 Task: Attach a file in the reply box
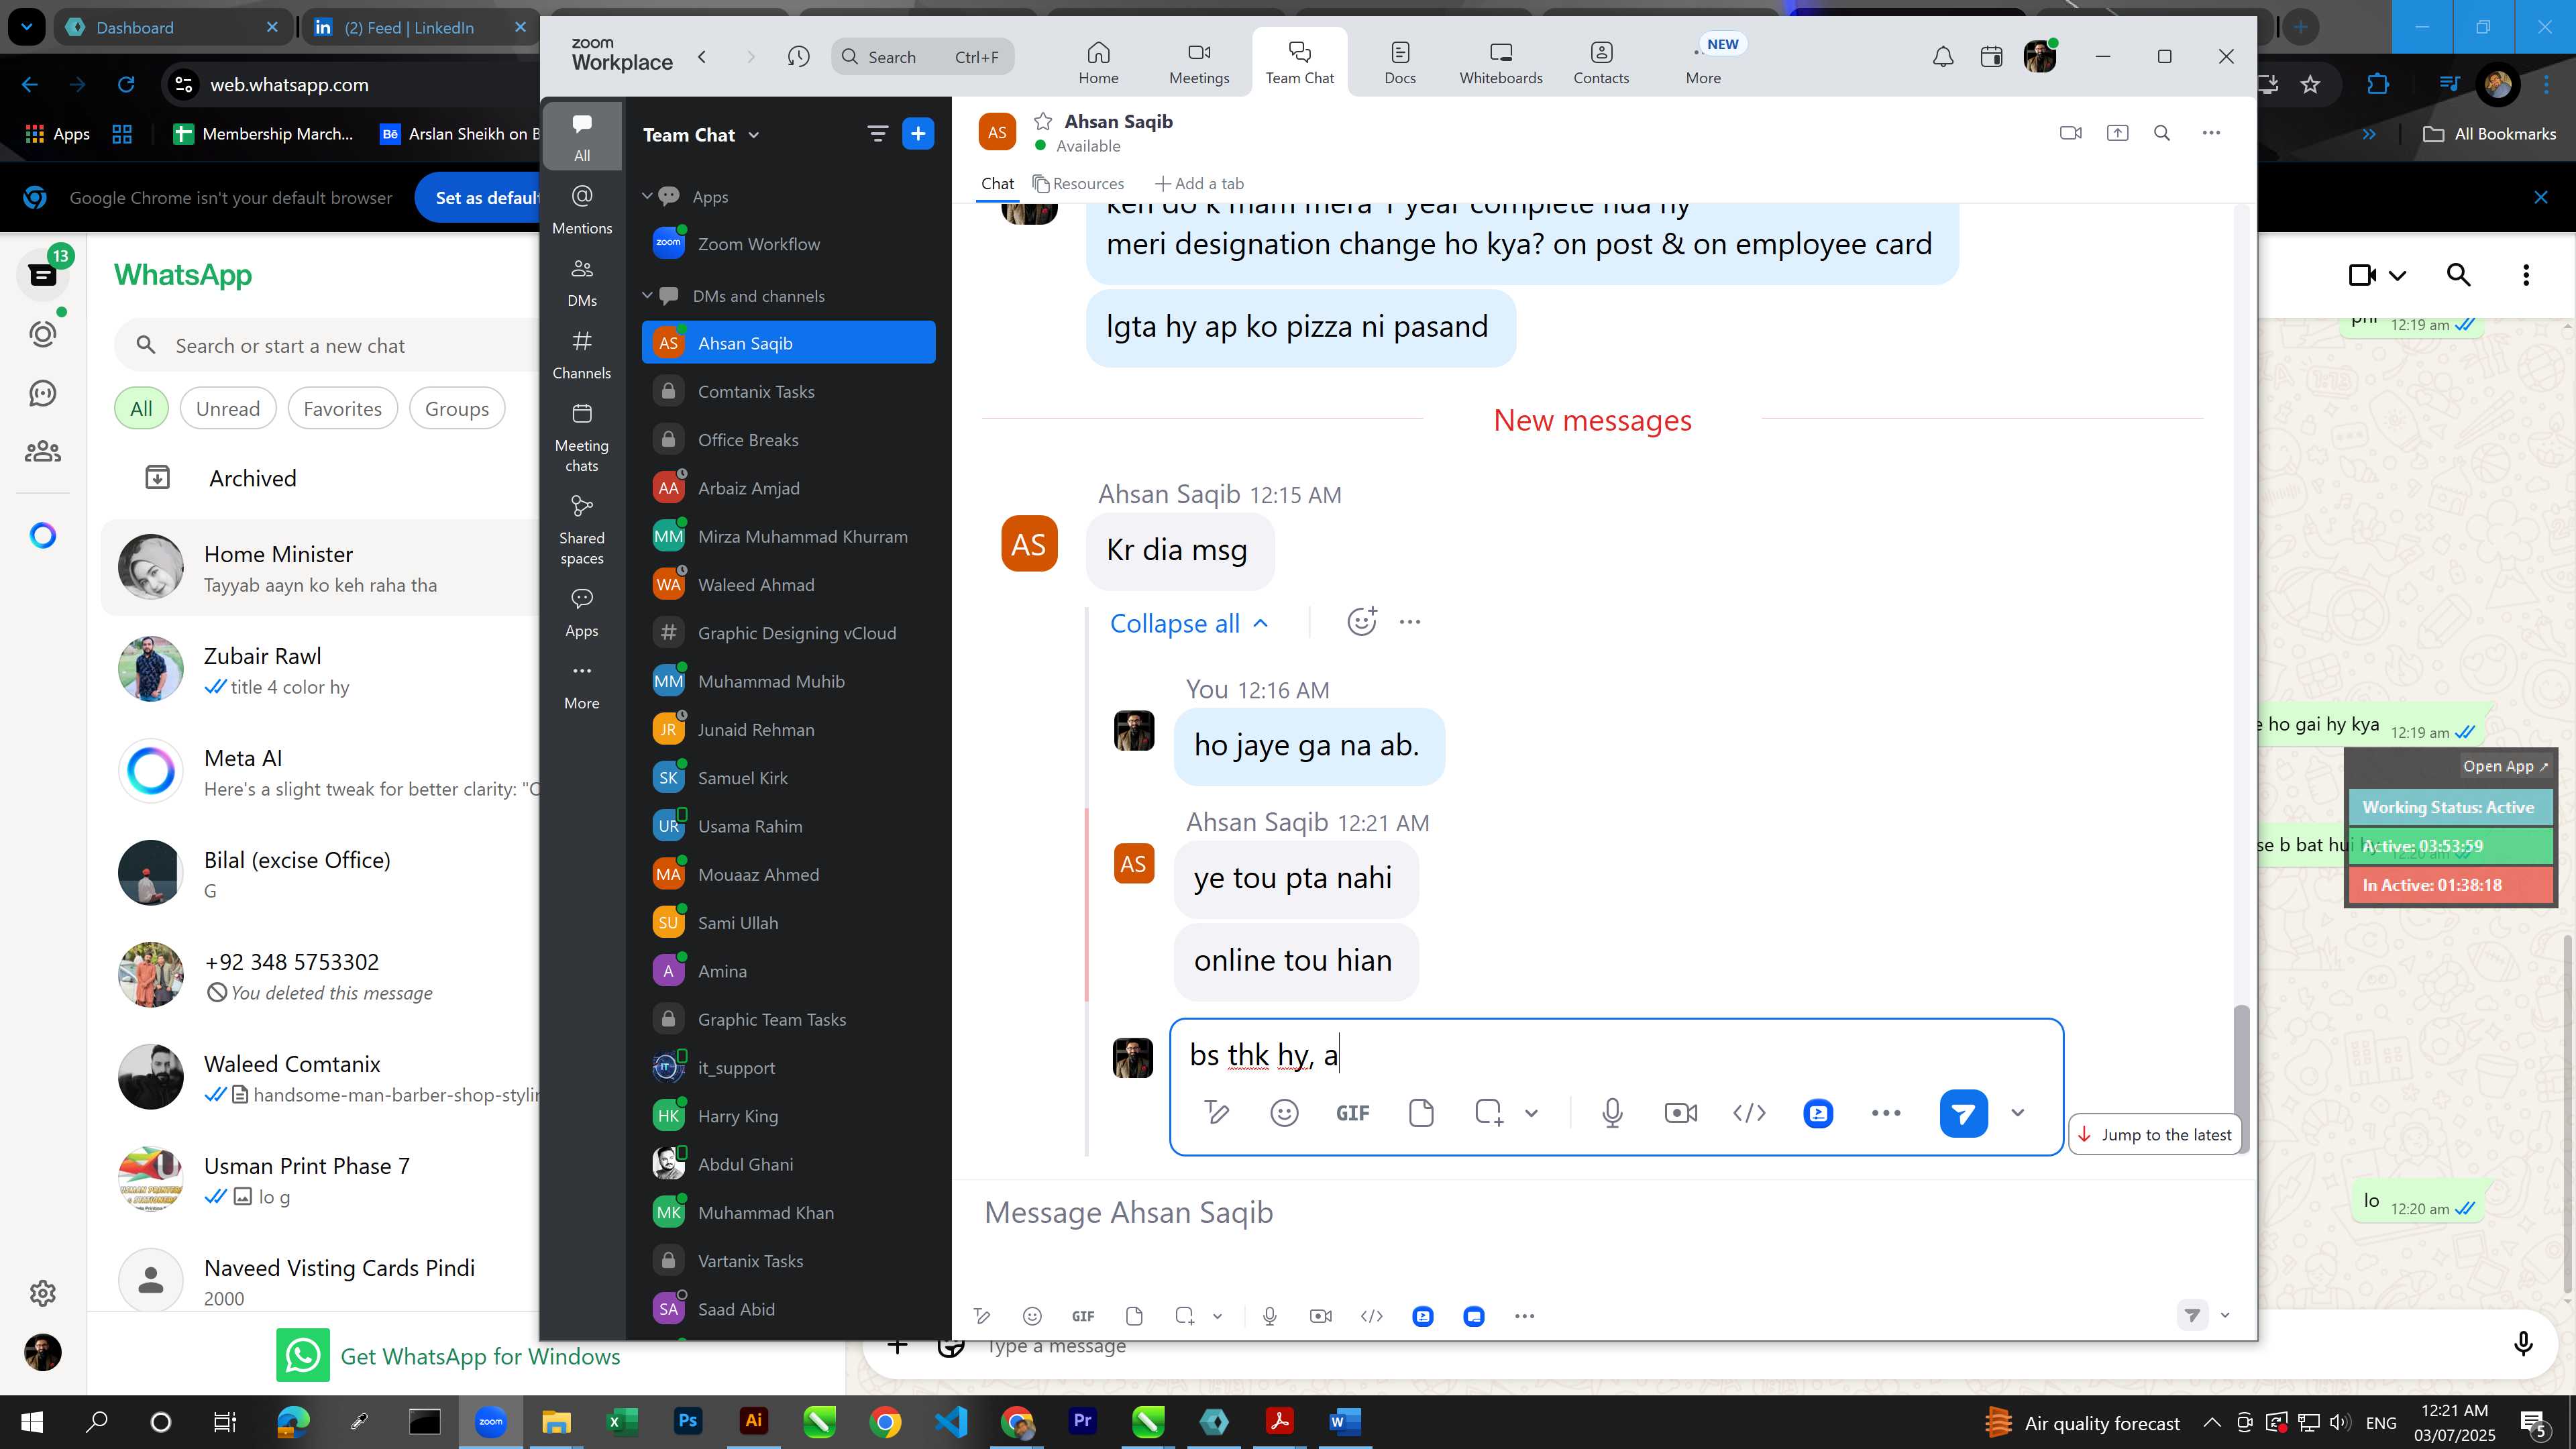[1420, 1113]
